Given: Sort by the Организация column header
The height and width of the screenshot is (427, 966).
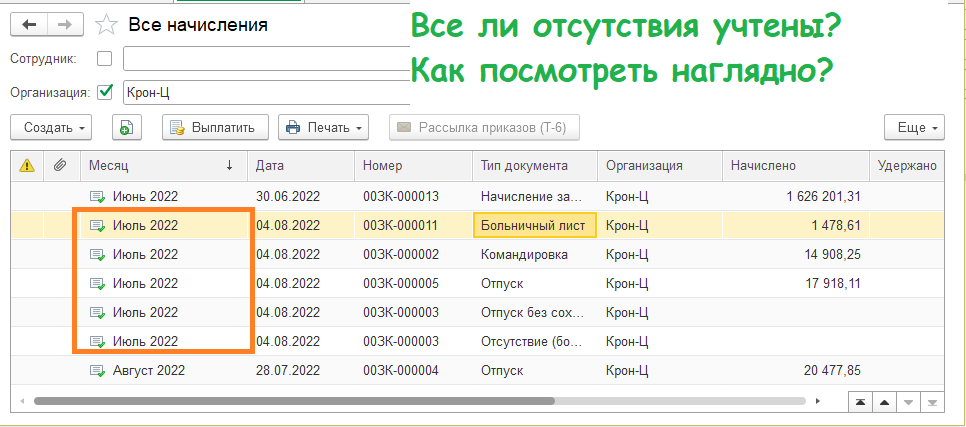Looking at the screenshot, I should point(659,165).
